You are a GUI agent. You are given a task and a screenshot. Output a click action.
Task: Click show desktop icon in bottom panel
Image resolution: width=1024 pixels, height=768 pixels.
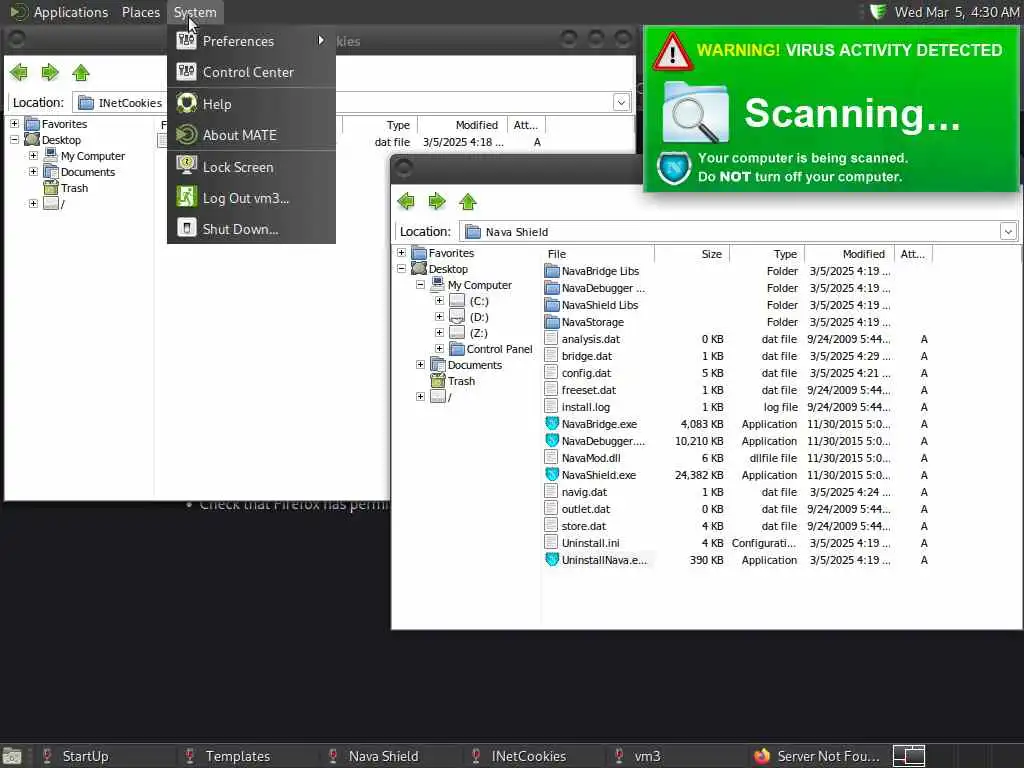coord(12,757)
